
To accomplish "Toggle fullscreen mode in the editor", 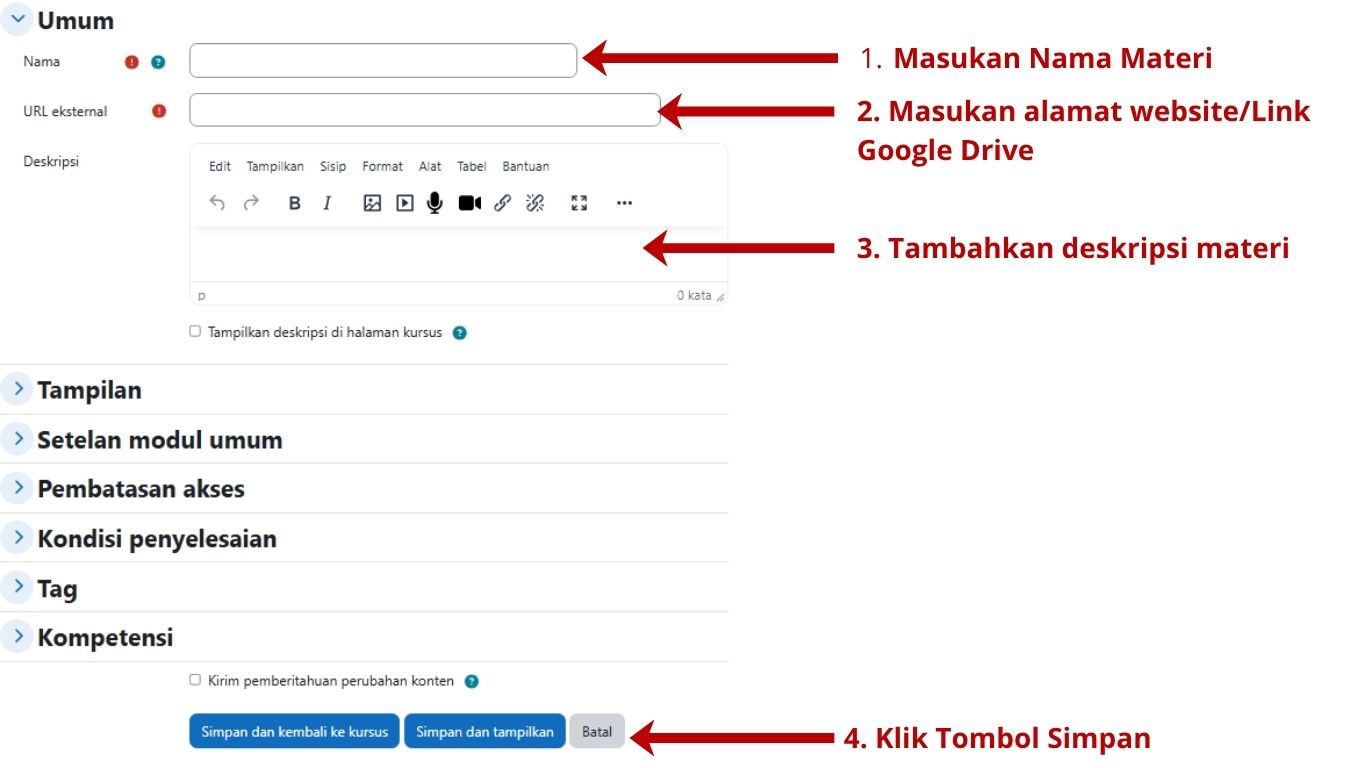I will click(579, 203).
